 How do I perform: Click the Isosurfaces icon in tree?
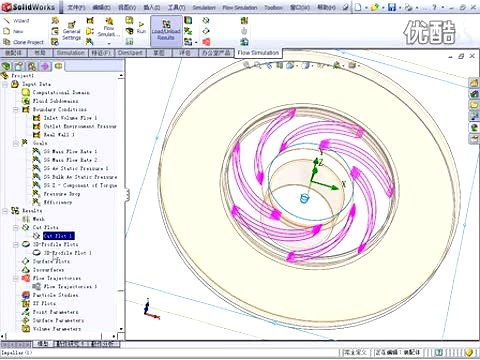(x=26, y=269)
